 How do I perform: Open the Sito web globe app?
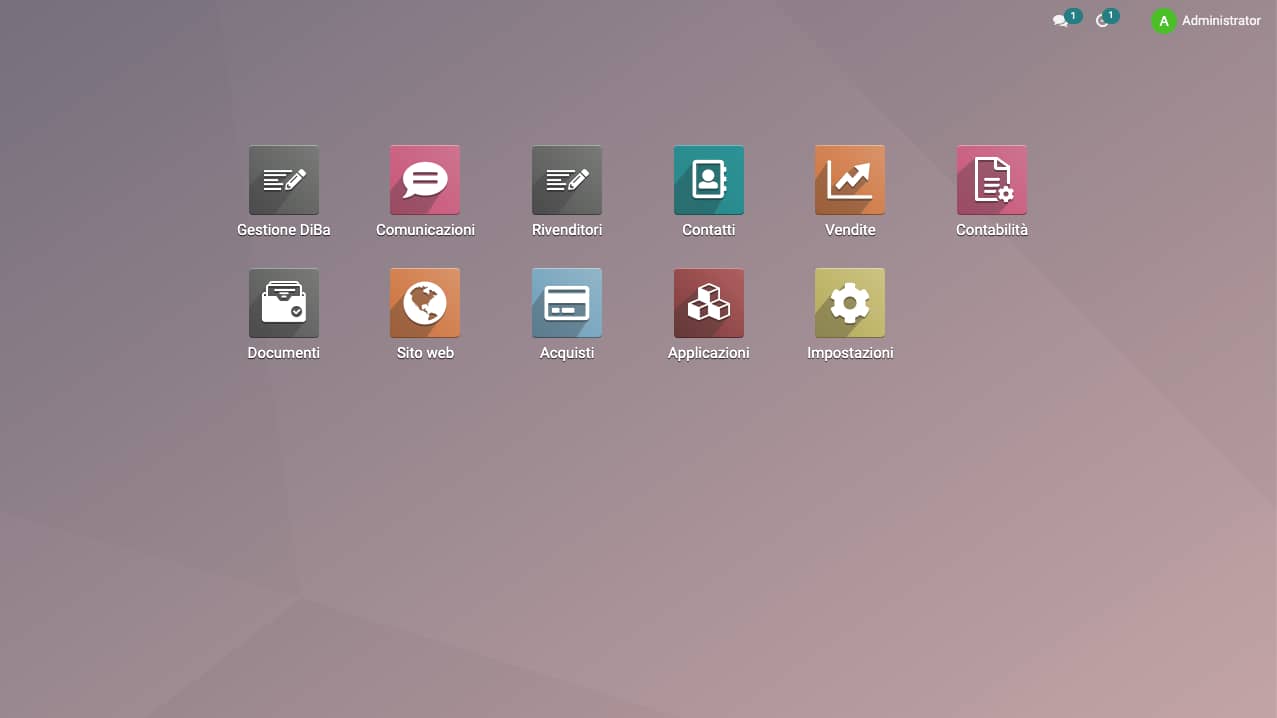[425, 303]
